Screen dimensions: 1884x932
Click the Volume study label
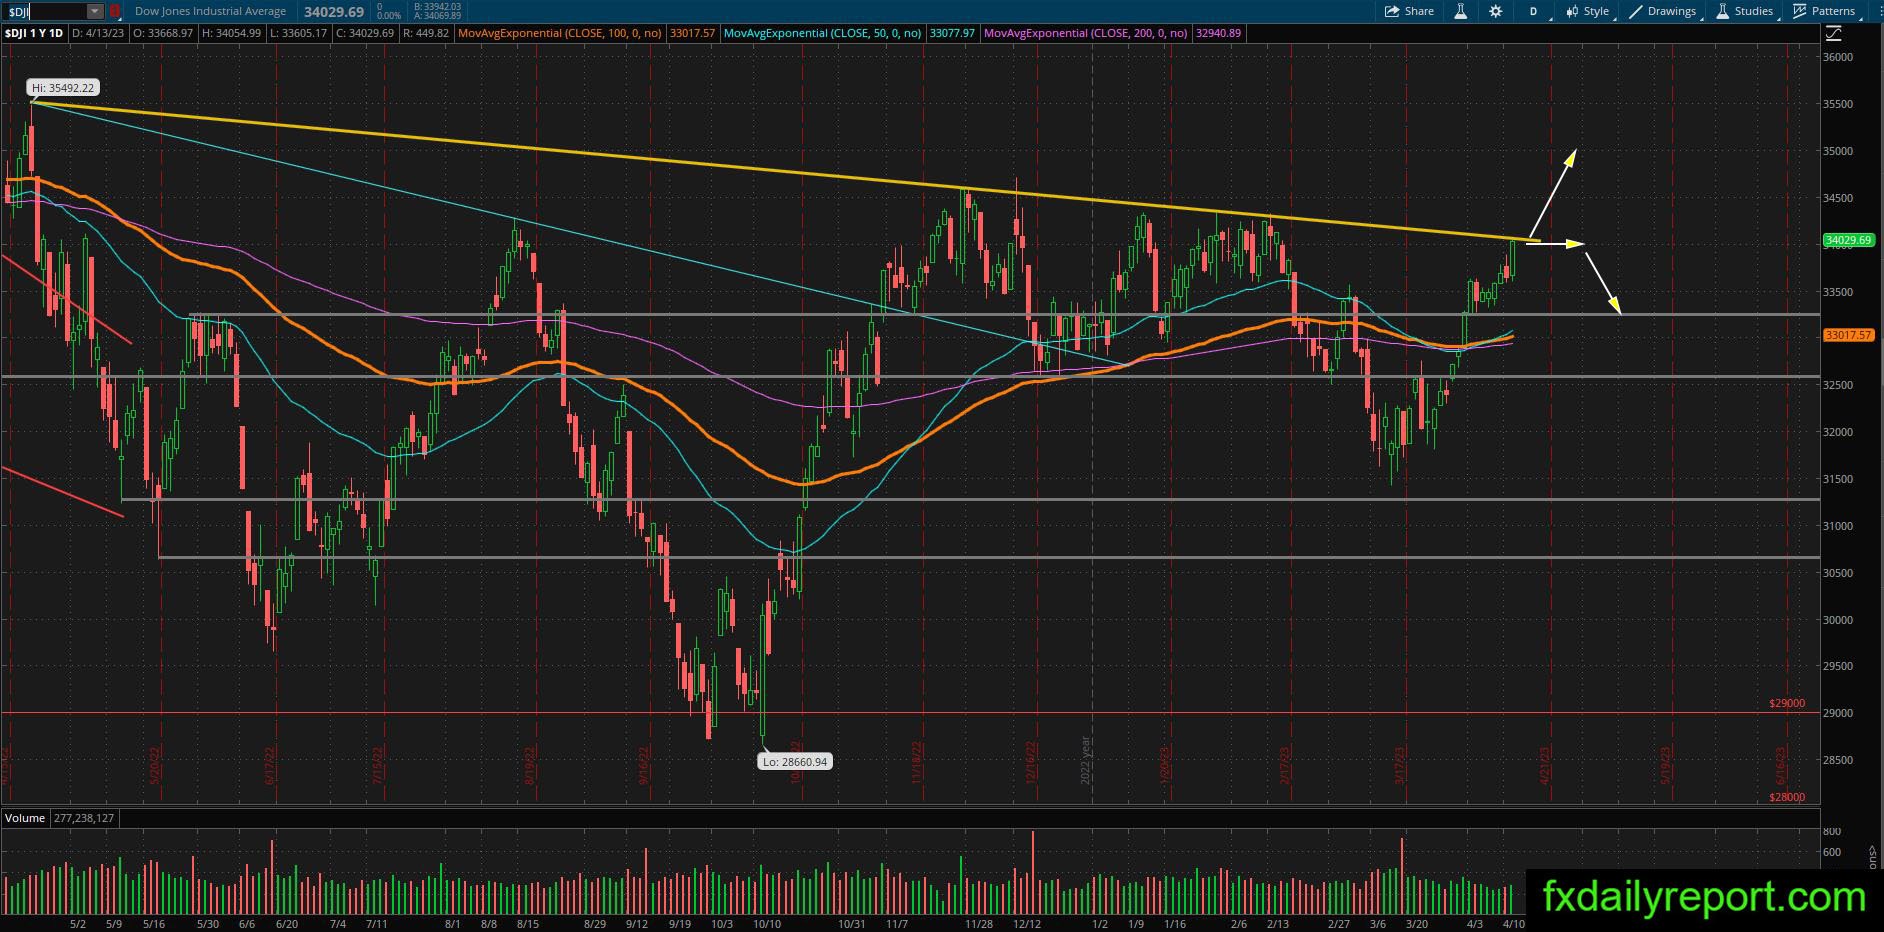[25, 818]
